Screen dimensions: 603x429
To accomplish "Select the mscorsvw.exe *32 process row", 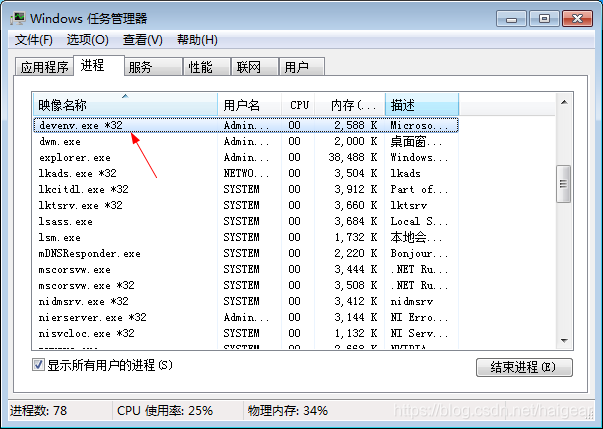I will coord(246,285).
